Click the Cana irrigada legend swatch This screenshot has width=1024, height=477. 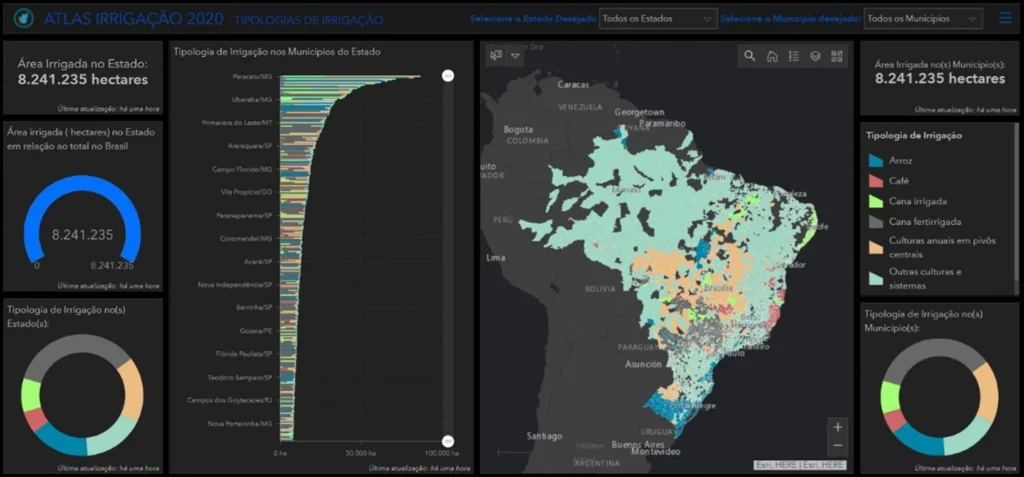pyautogui.click(x=876, y=201)
